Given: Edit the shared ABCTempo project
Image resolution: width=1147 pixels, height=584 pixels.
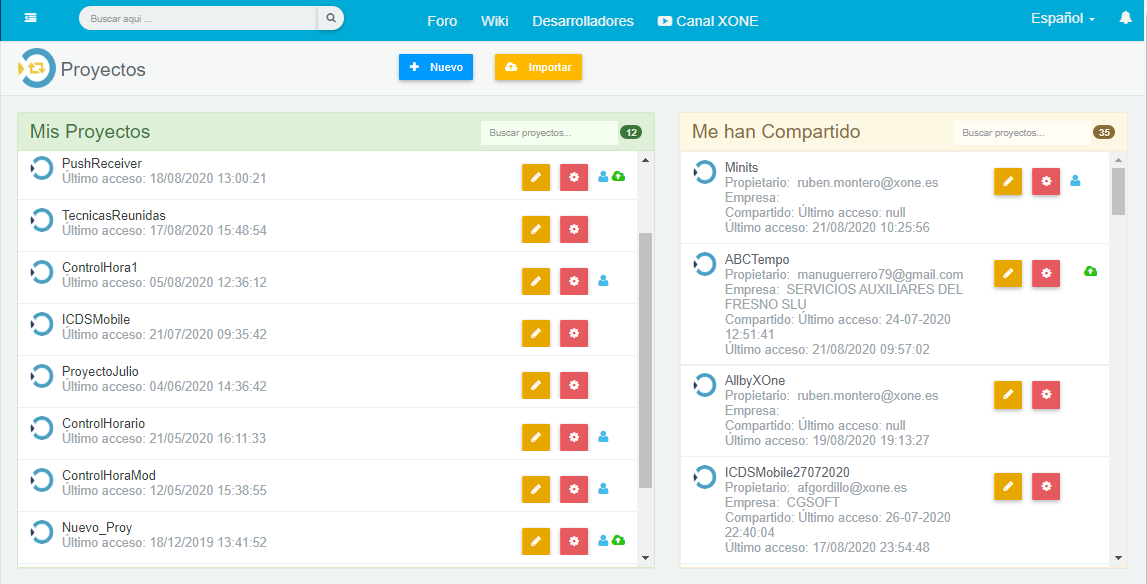Looking at the screenshot, I should point(1008,273).
